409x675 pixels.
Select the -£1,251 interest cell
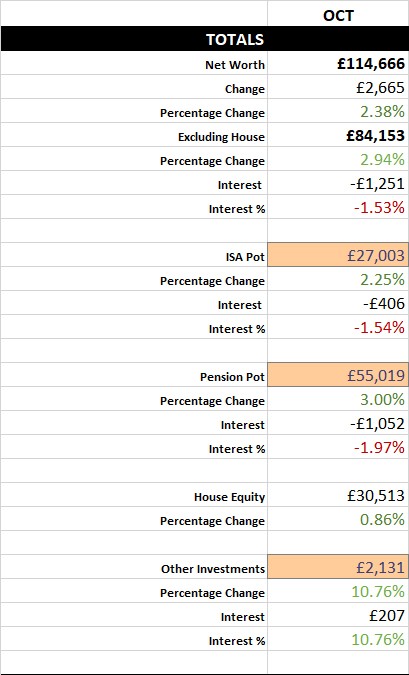[338, 184]
